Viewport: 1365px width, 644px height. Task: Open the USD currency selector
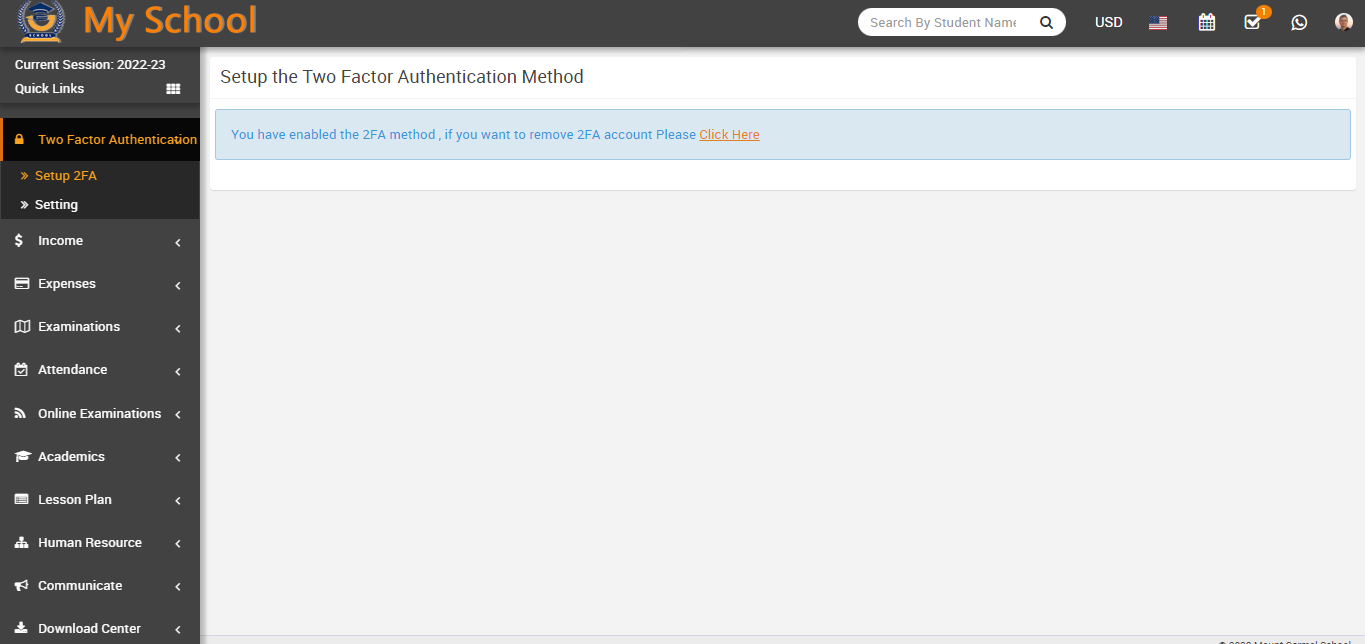pos(1108,22)
